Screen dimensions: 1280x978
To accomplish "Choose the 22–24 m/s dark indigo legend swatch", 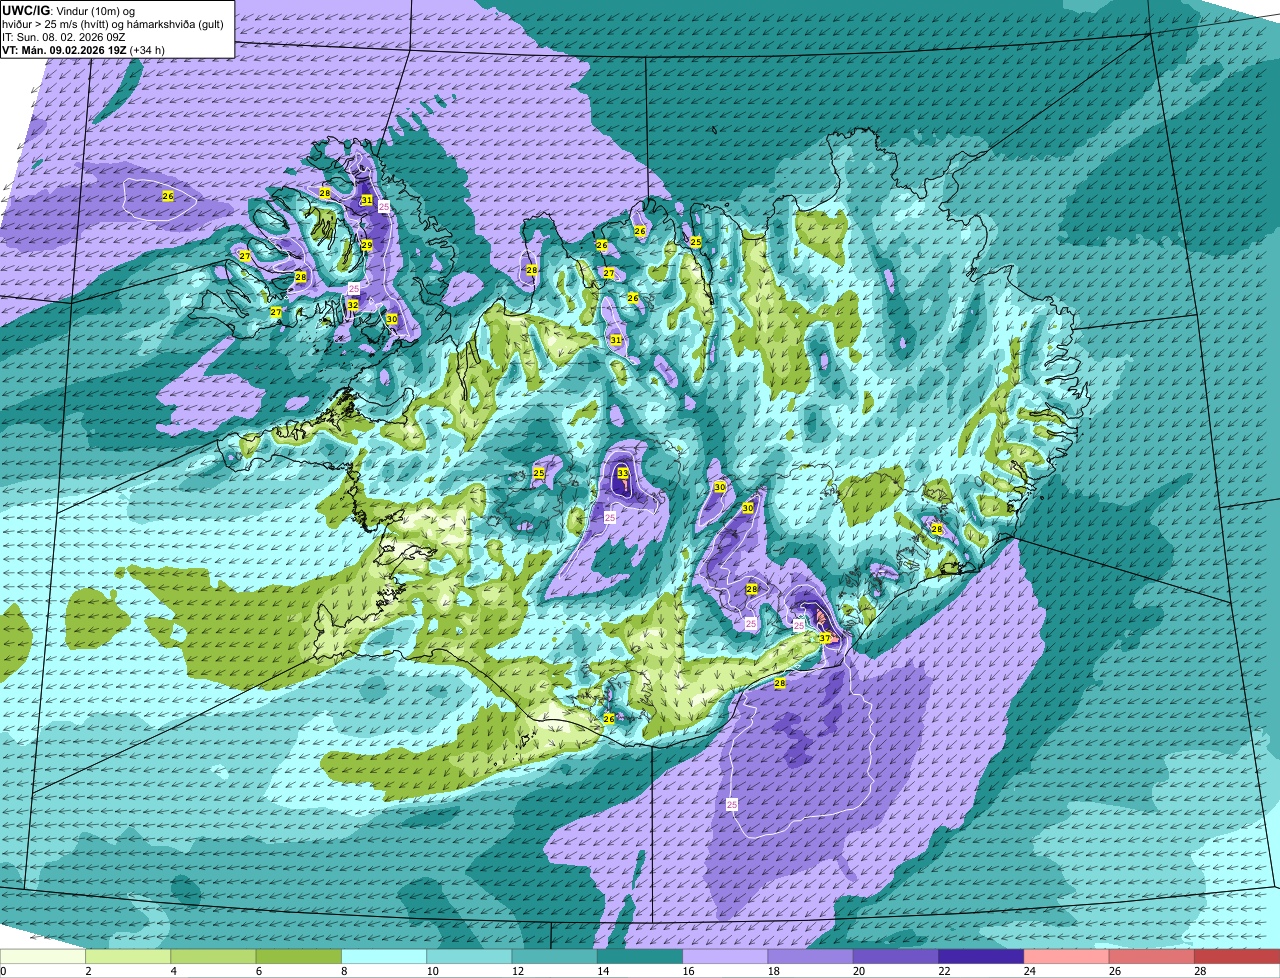I will click(x=981, y=956).
